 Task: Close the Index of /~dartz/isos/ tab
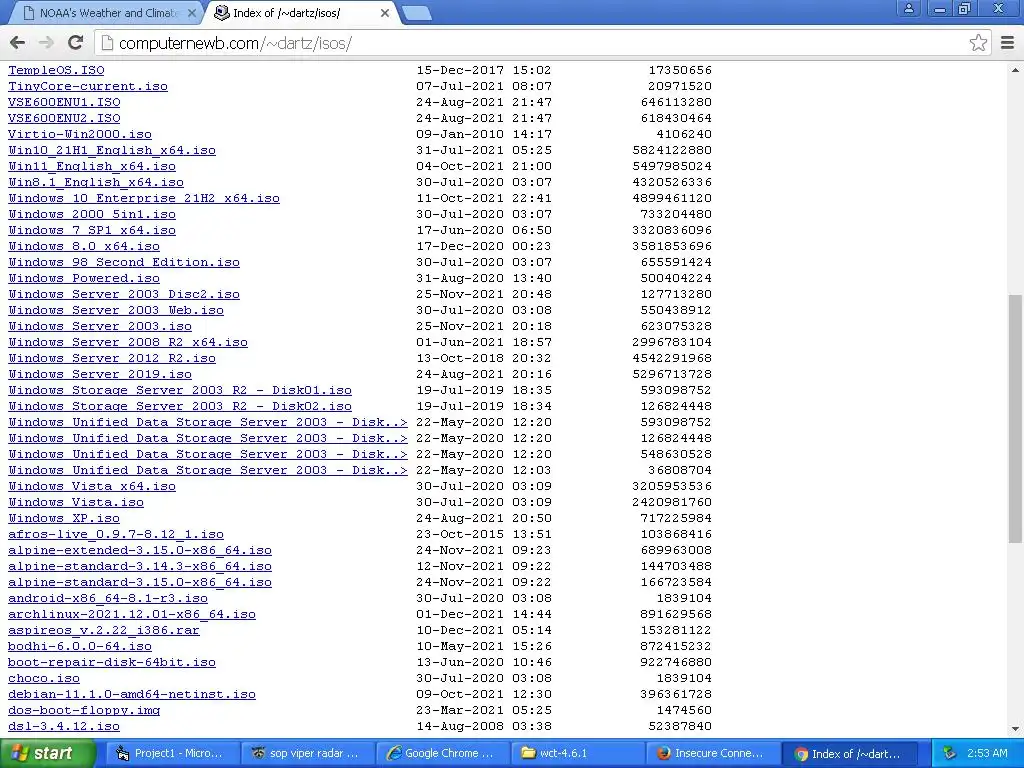click(x=385, y=13)
